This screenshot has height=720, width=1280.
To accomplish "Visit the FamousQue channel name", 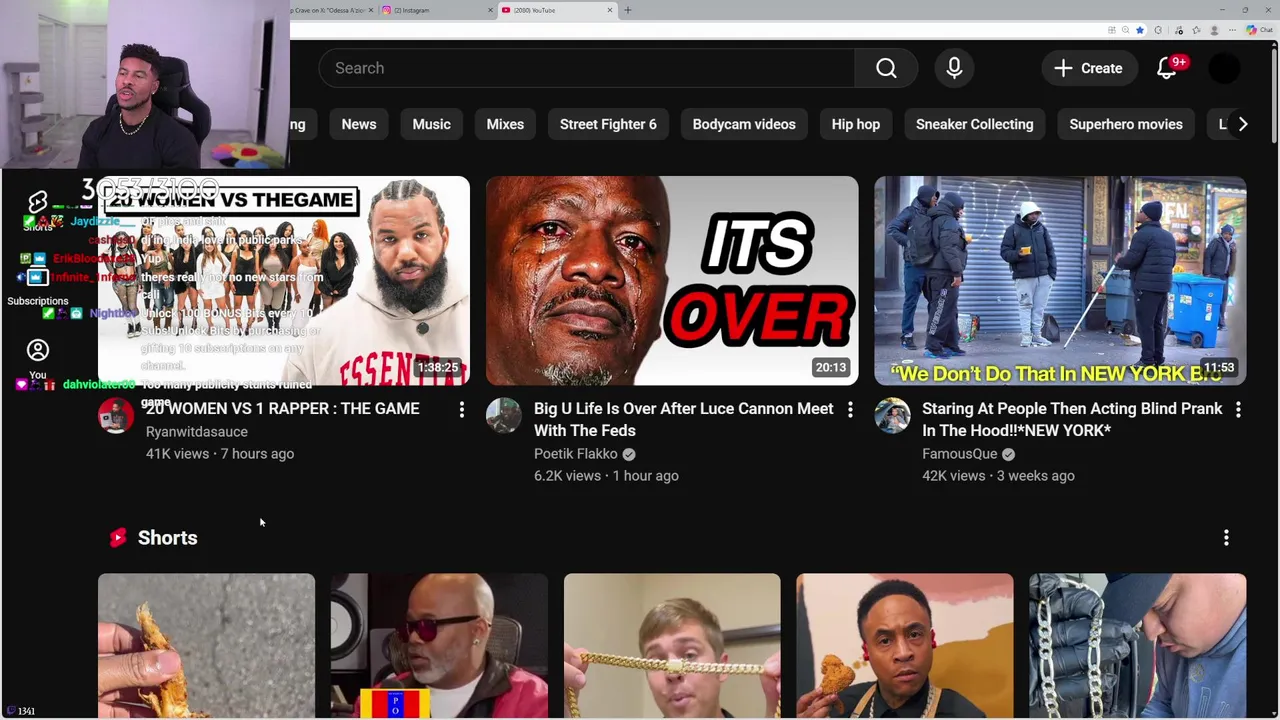I will pyautogui.click(x=960, y=453).
